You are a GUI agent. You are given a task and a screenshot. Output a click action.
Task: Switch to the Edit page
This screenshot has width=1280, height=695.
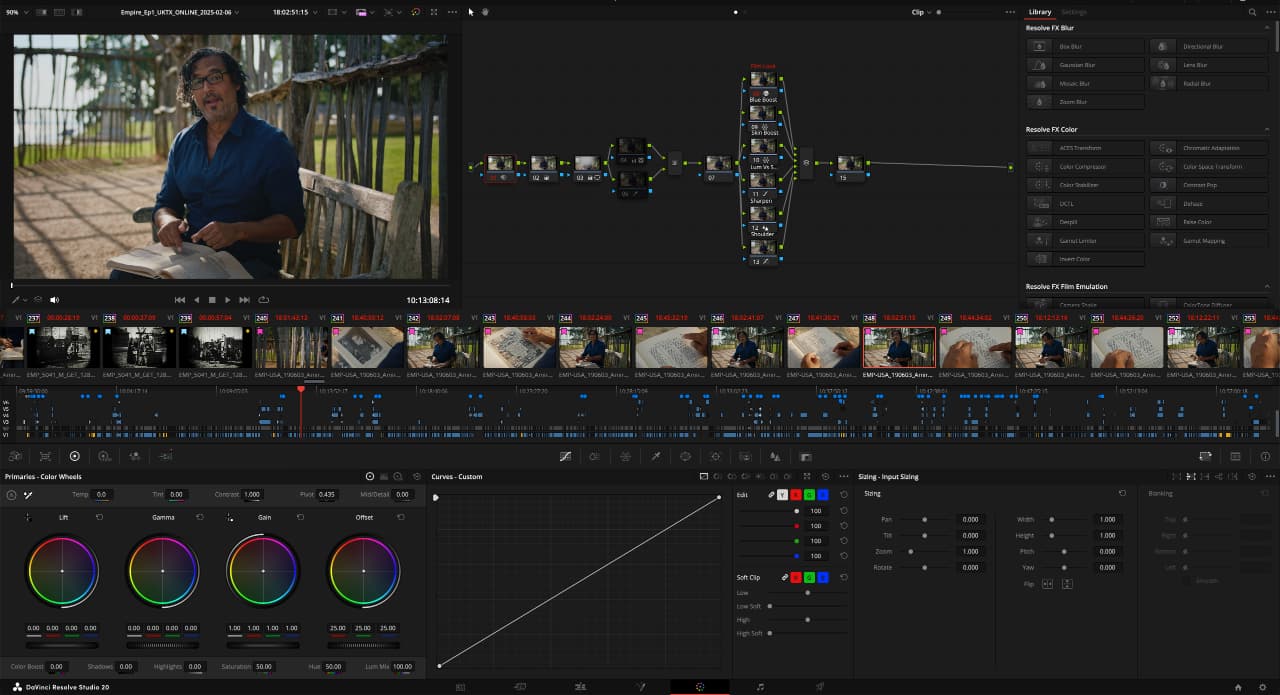pos(582,687)
